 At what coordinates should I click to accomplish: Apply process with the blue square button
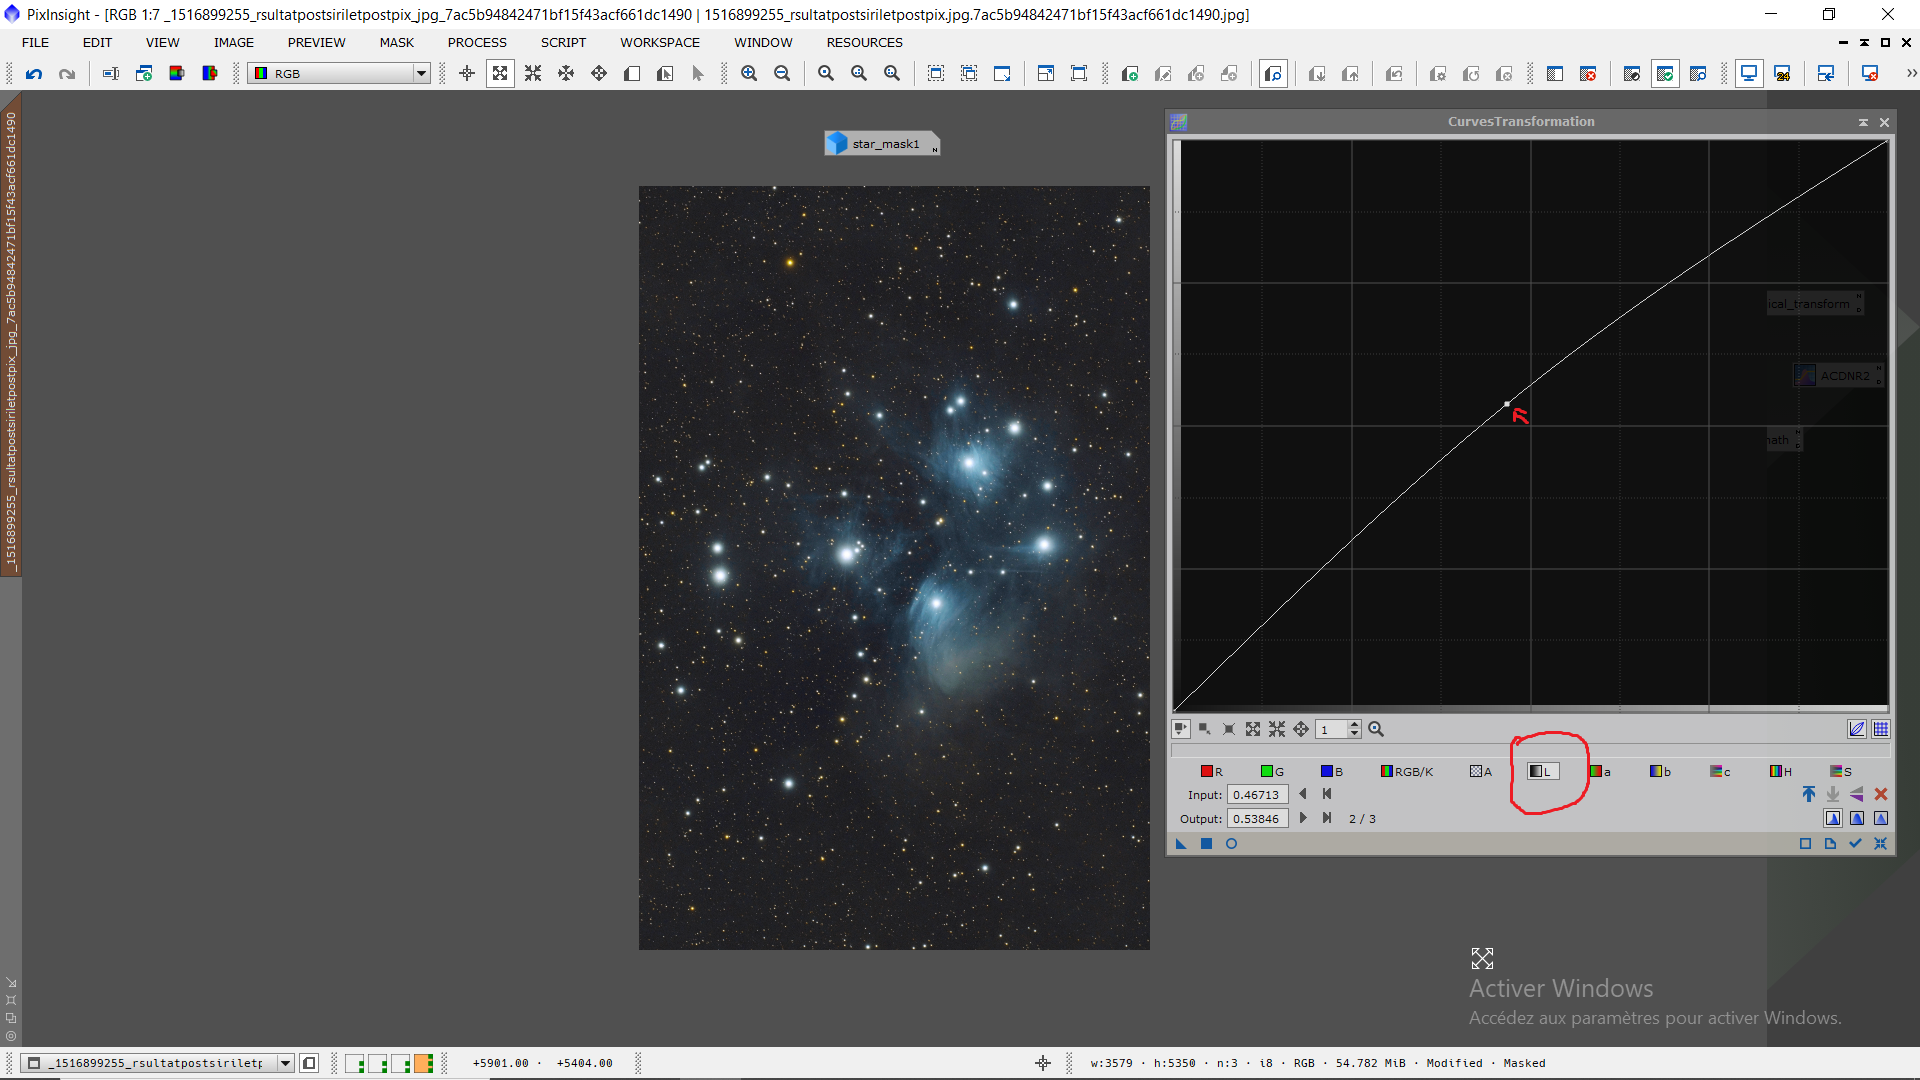(1206, 844)
